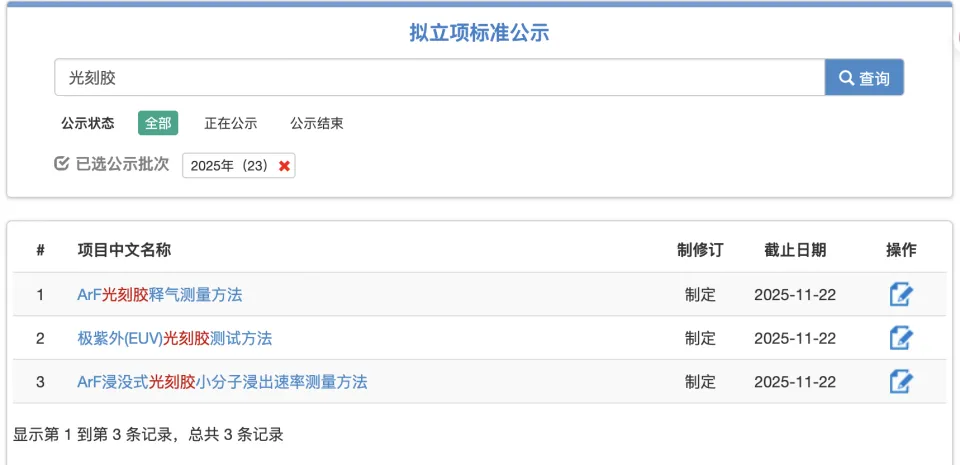The height and width of the screenshot is (465, 960).
Task: Click edit icon for ArF浸没式光刻胶小分子浸出速率 row
Action: click(x=901, y=381)
